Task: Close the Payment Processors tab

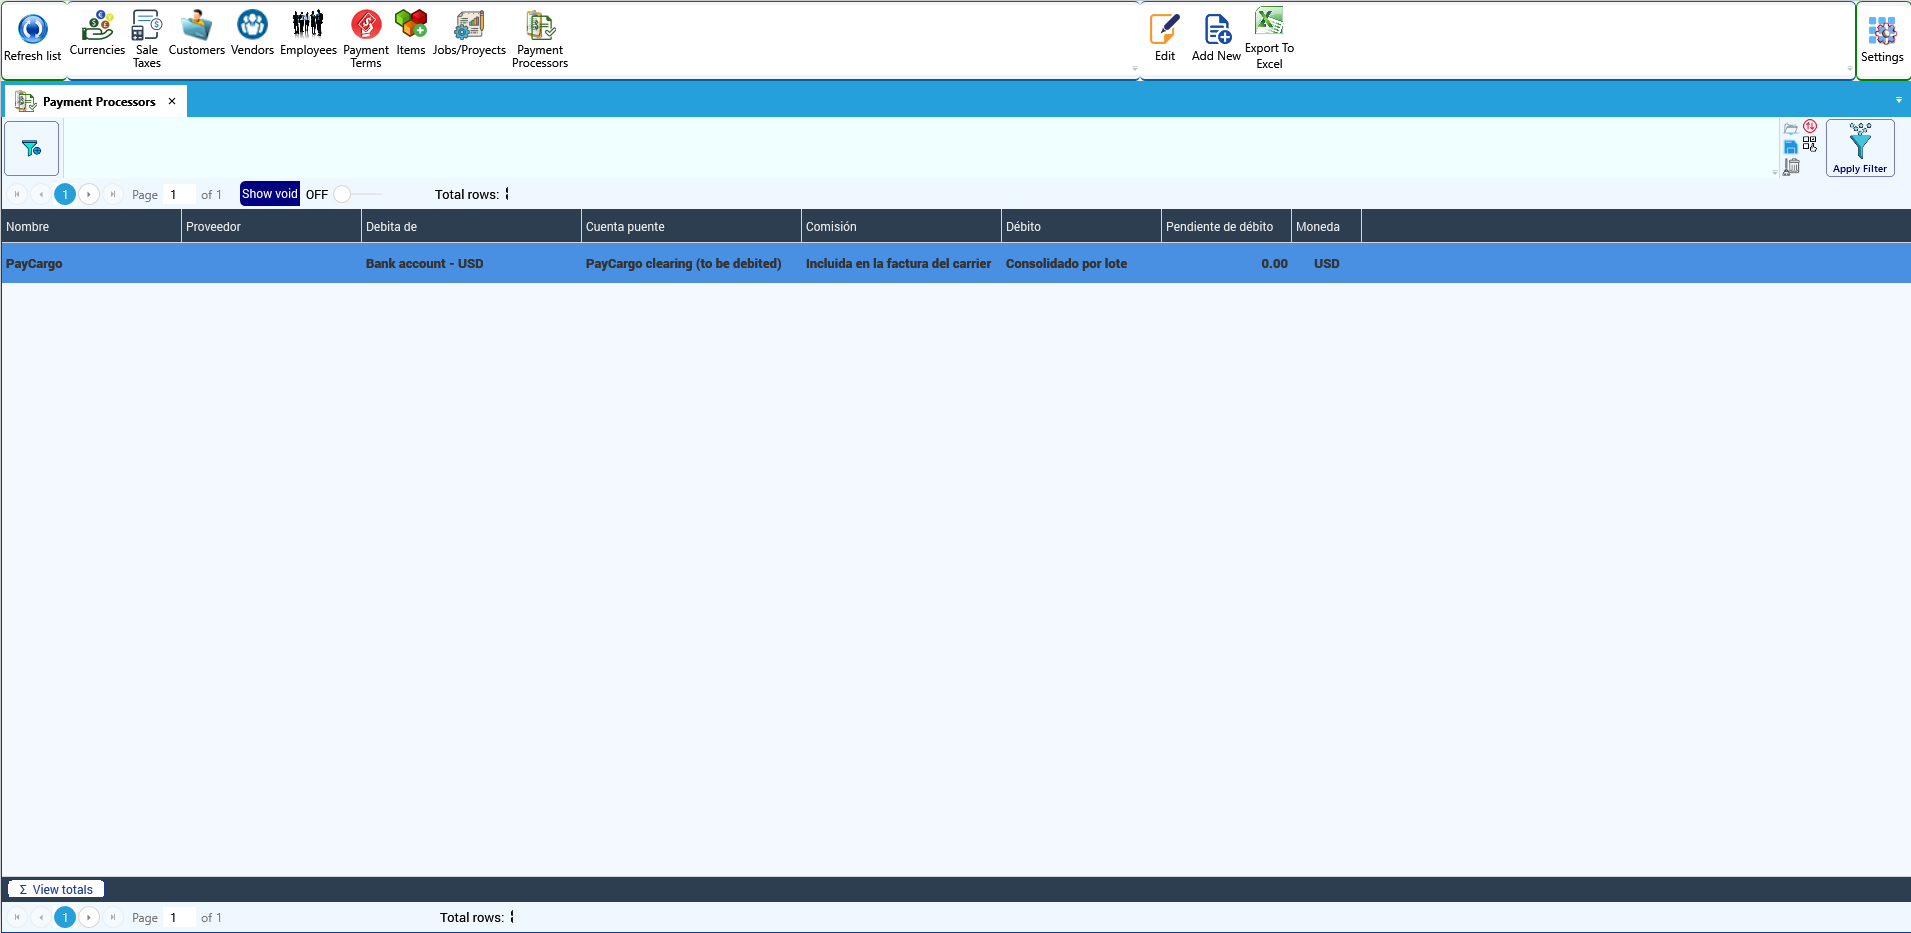Action: point(172,101)
